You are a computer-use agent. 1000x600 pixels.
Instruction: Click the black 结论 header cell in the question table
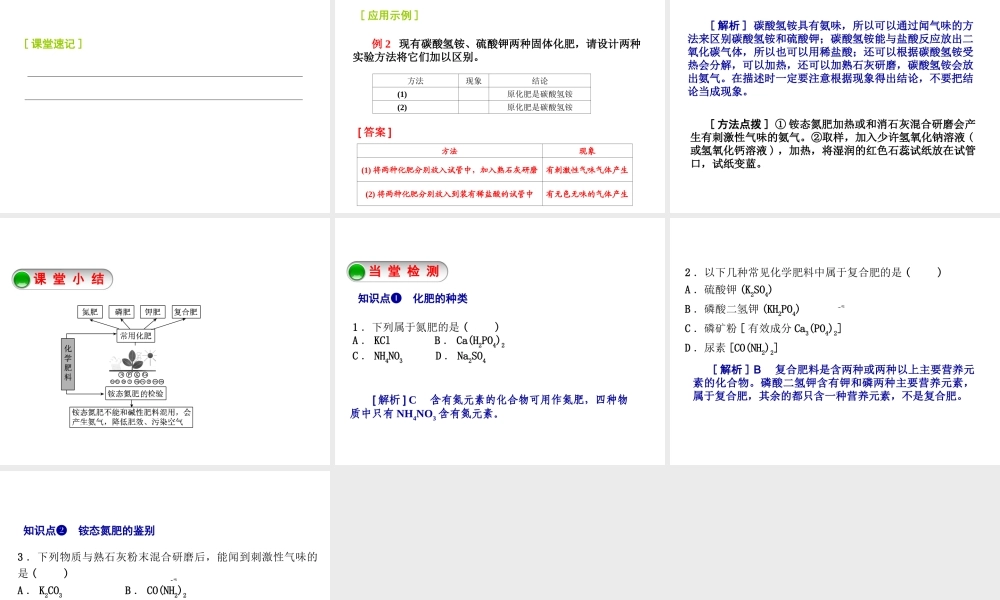point(540,80)
